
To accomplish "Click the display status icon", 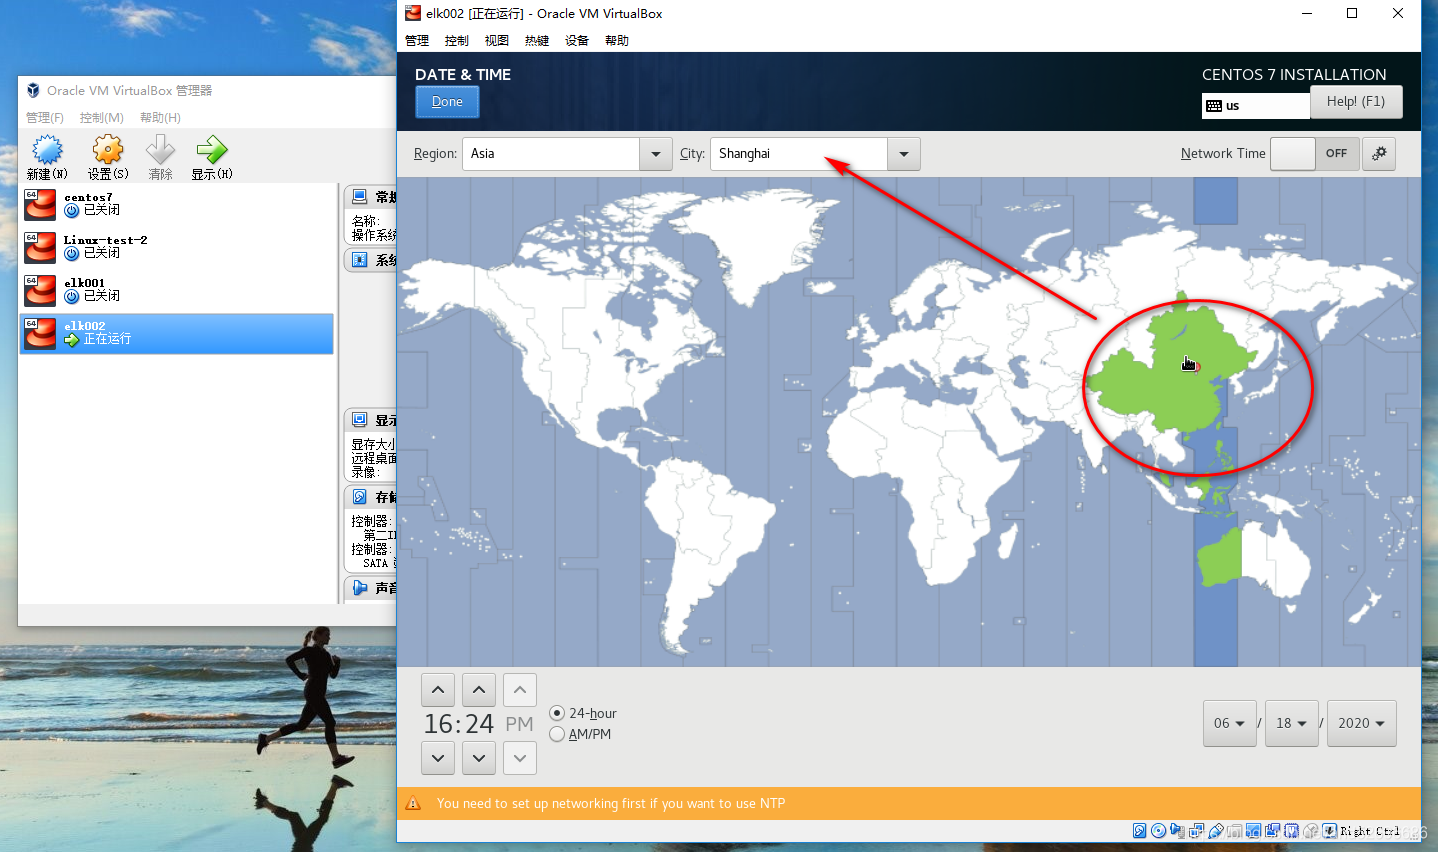I will [1253, 830].
